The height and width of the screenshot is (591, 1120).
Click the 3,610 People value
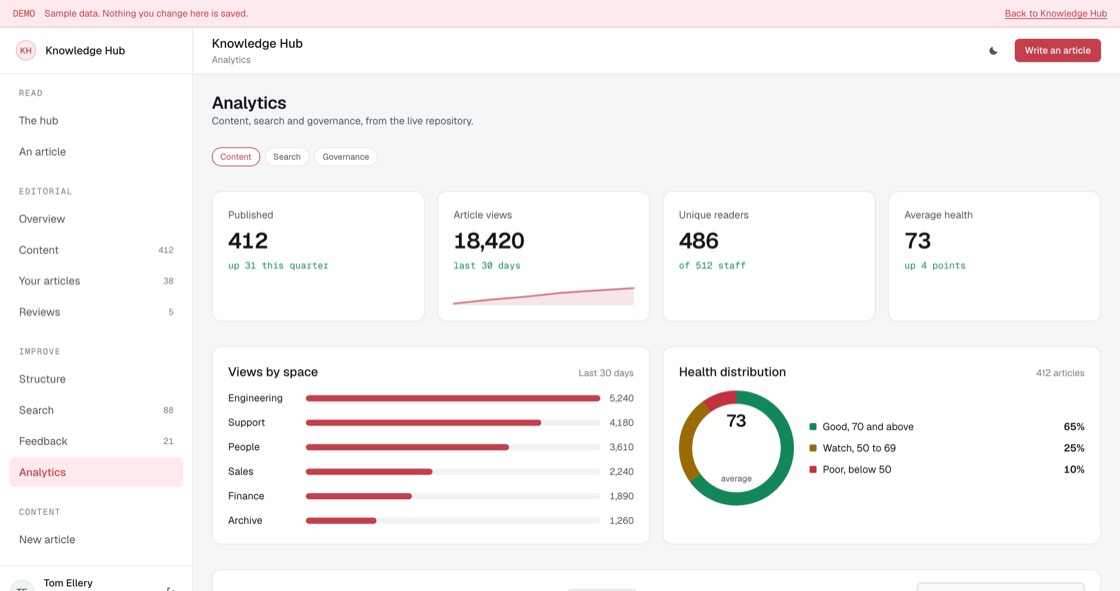(x=621, y=447)
